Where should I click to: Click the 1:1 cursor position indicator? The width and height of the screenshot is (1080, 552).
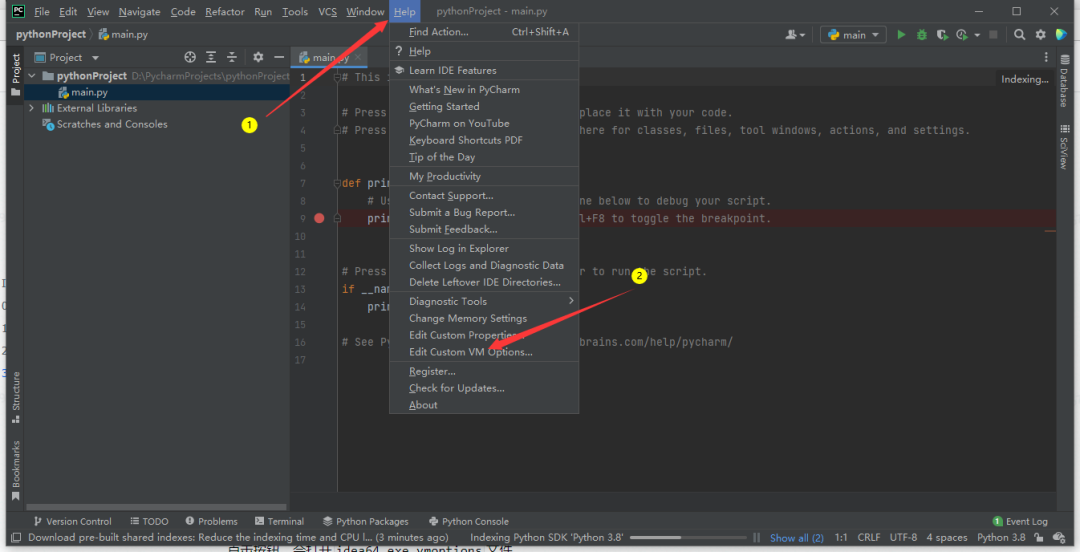point(841,538)
